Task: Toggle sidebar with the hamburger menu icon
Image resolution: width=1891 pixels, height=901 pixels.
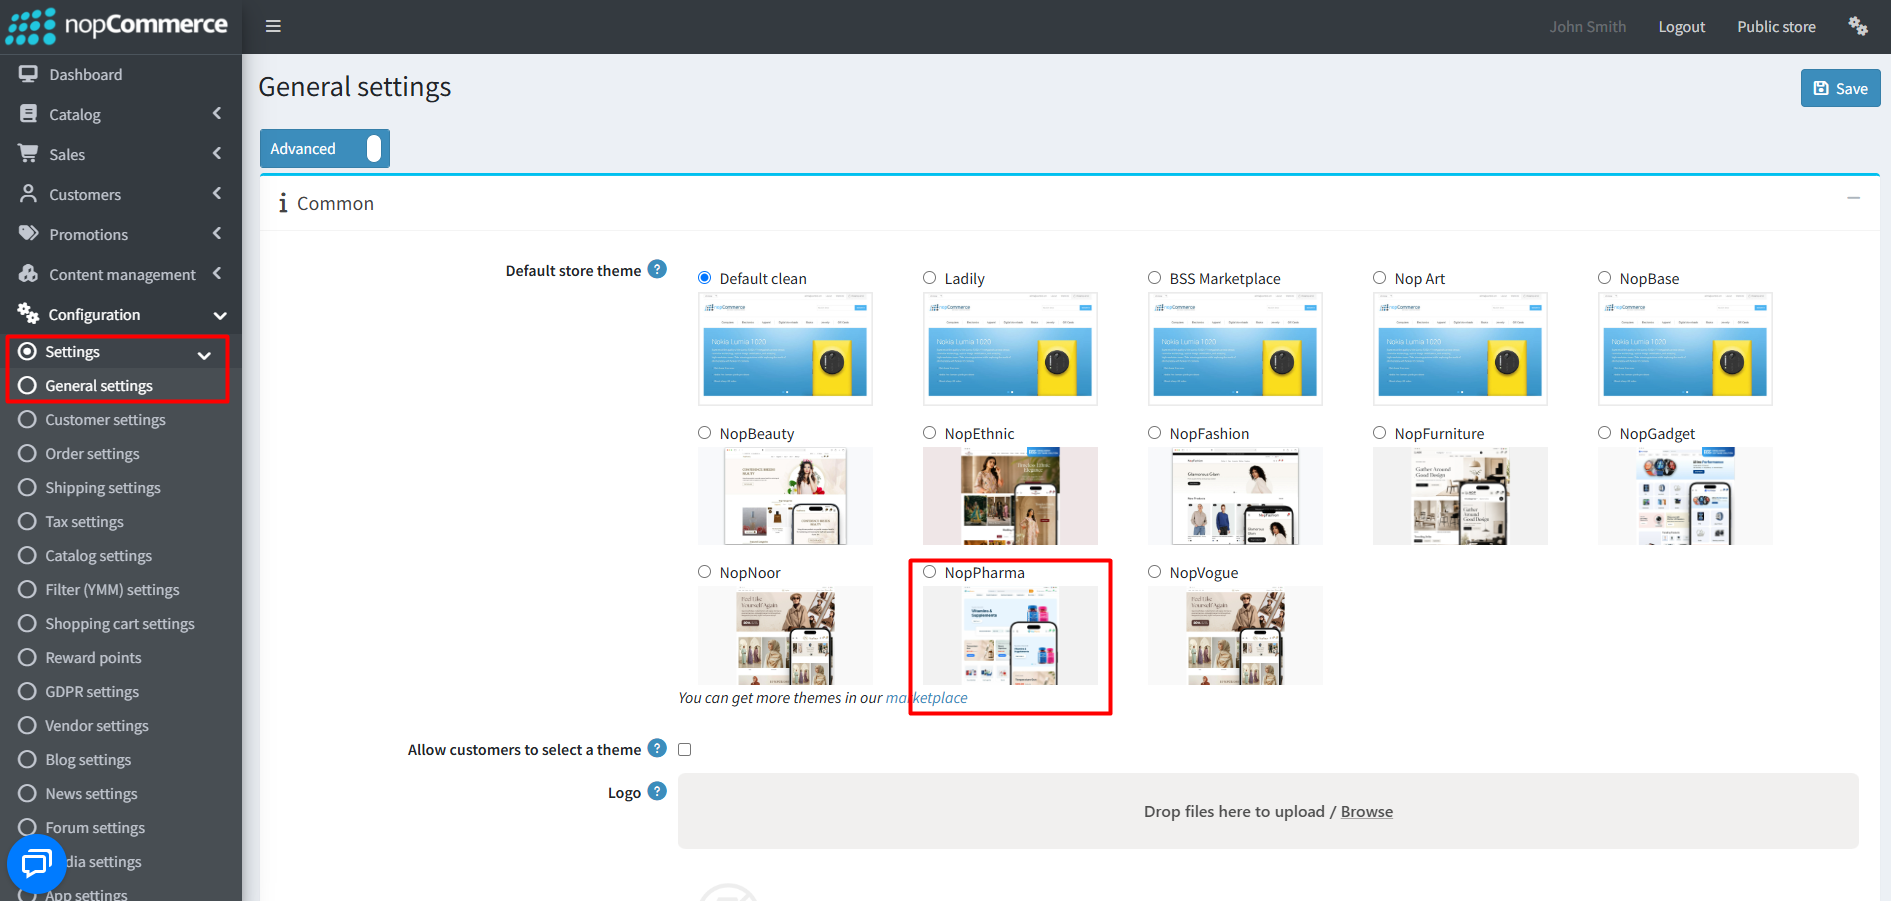Action: (273, 26)
